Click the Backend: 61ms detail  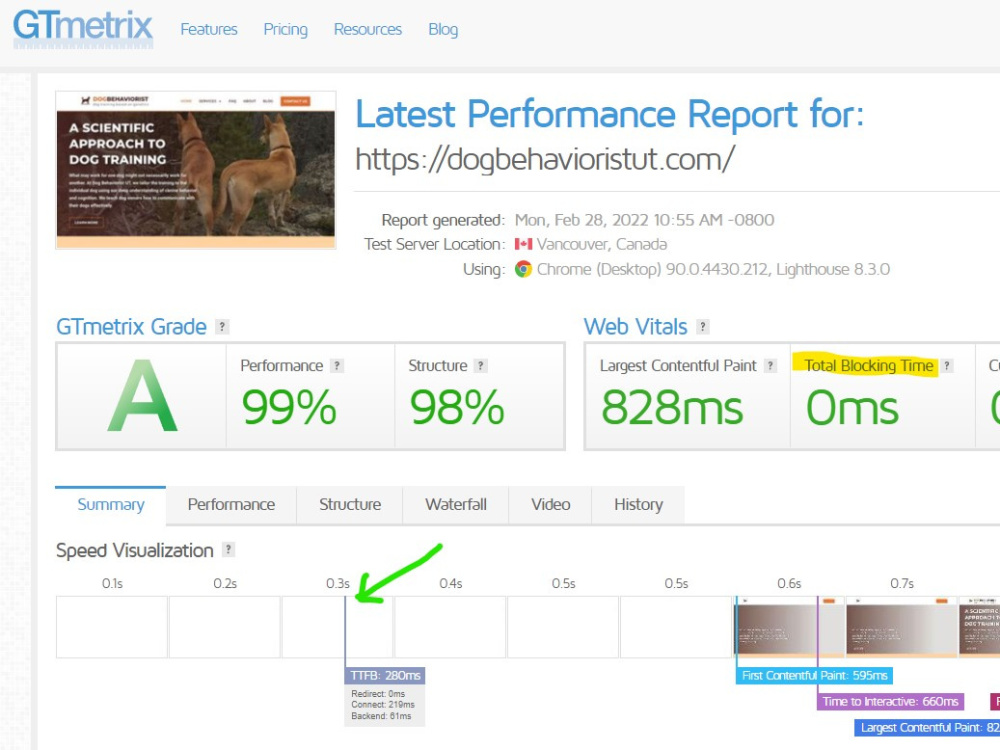(381, 716)
